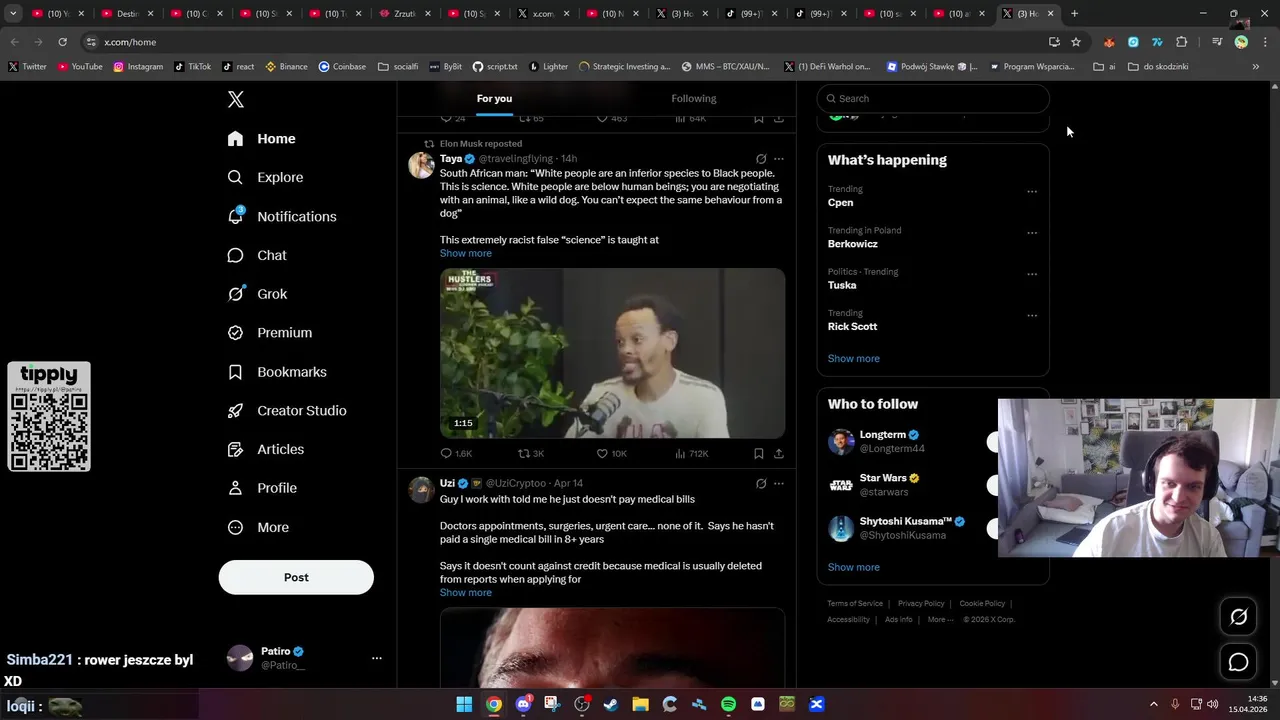Open account menu next to Patiro
This screenshot has height=720, width=1280.
click(377, 658)
